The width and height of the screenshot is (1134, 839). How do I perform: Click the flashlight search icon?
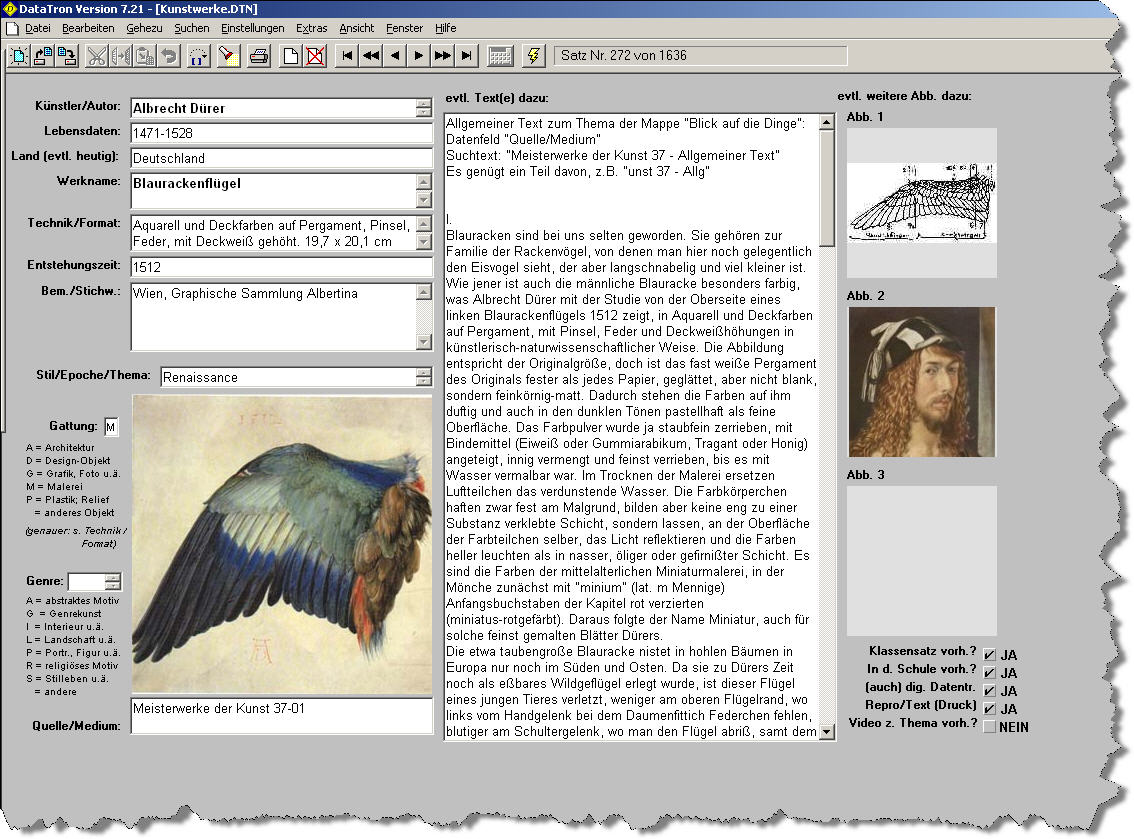(x=229, y=56)
